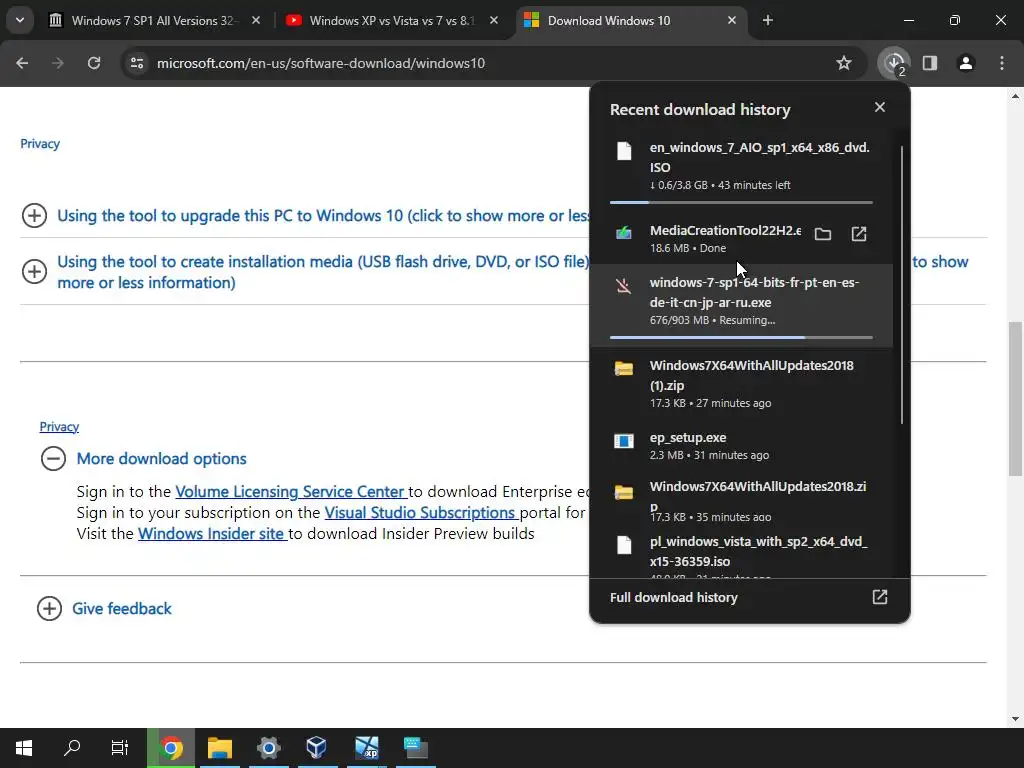
Task: Go back using the back arrow
Action: [22, 63]
